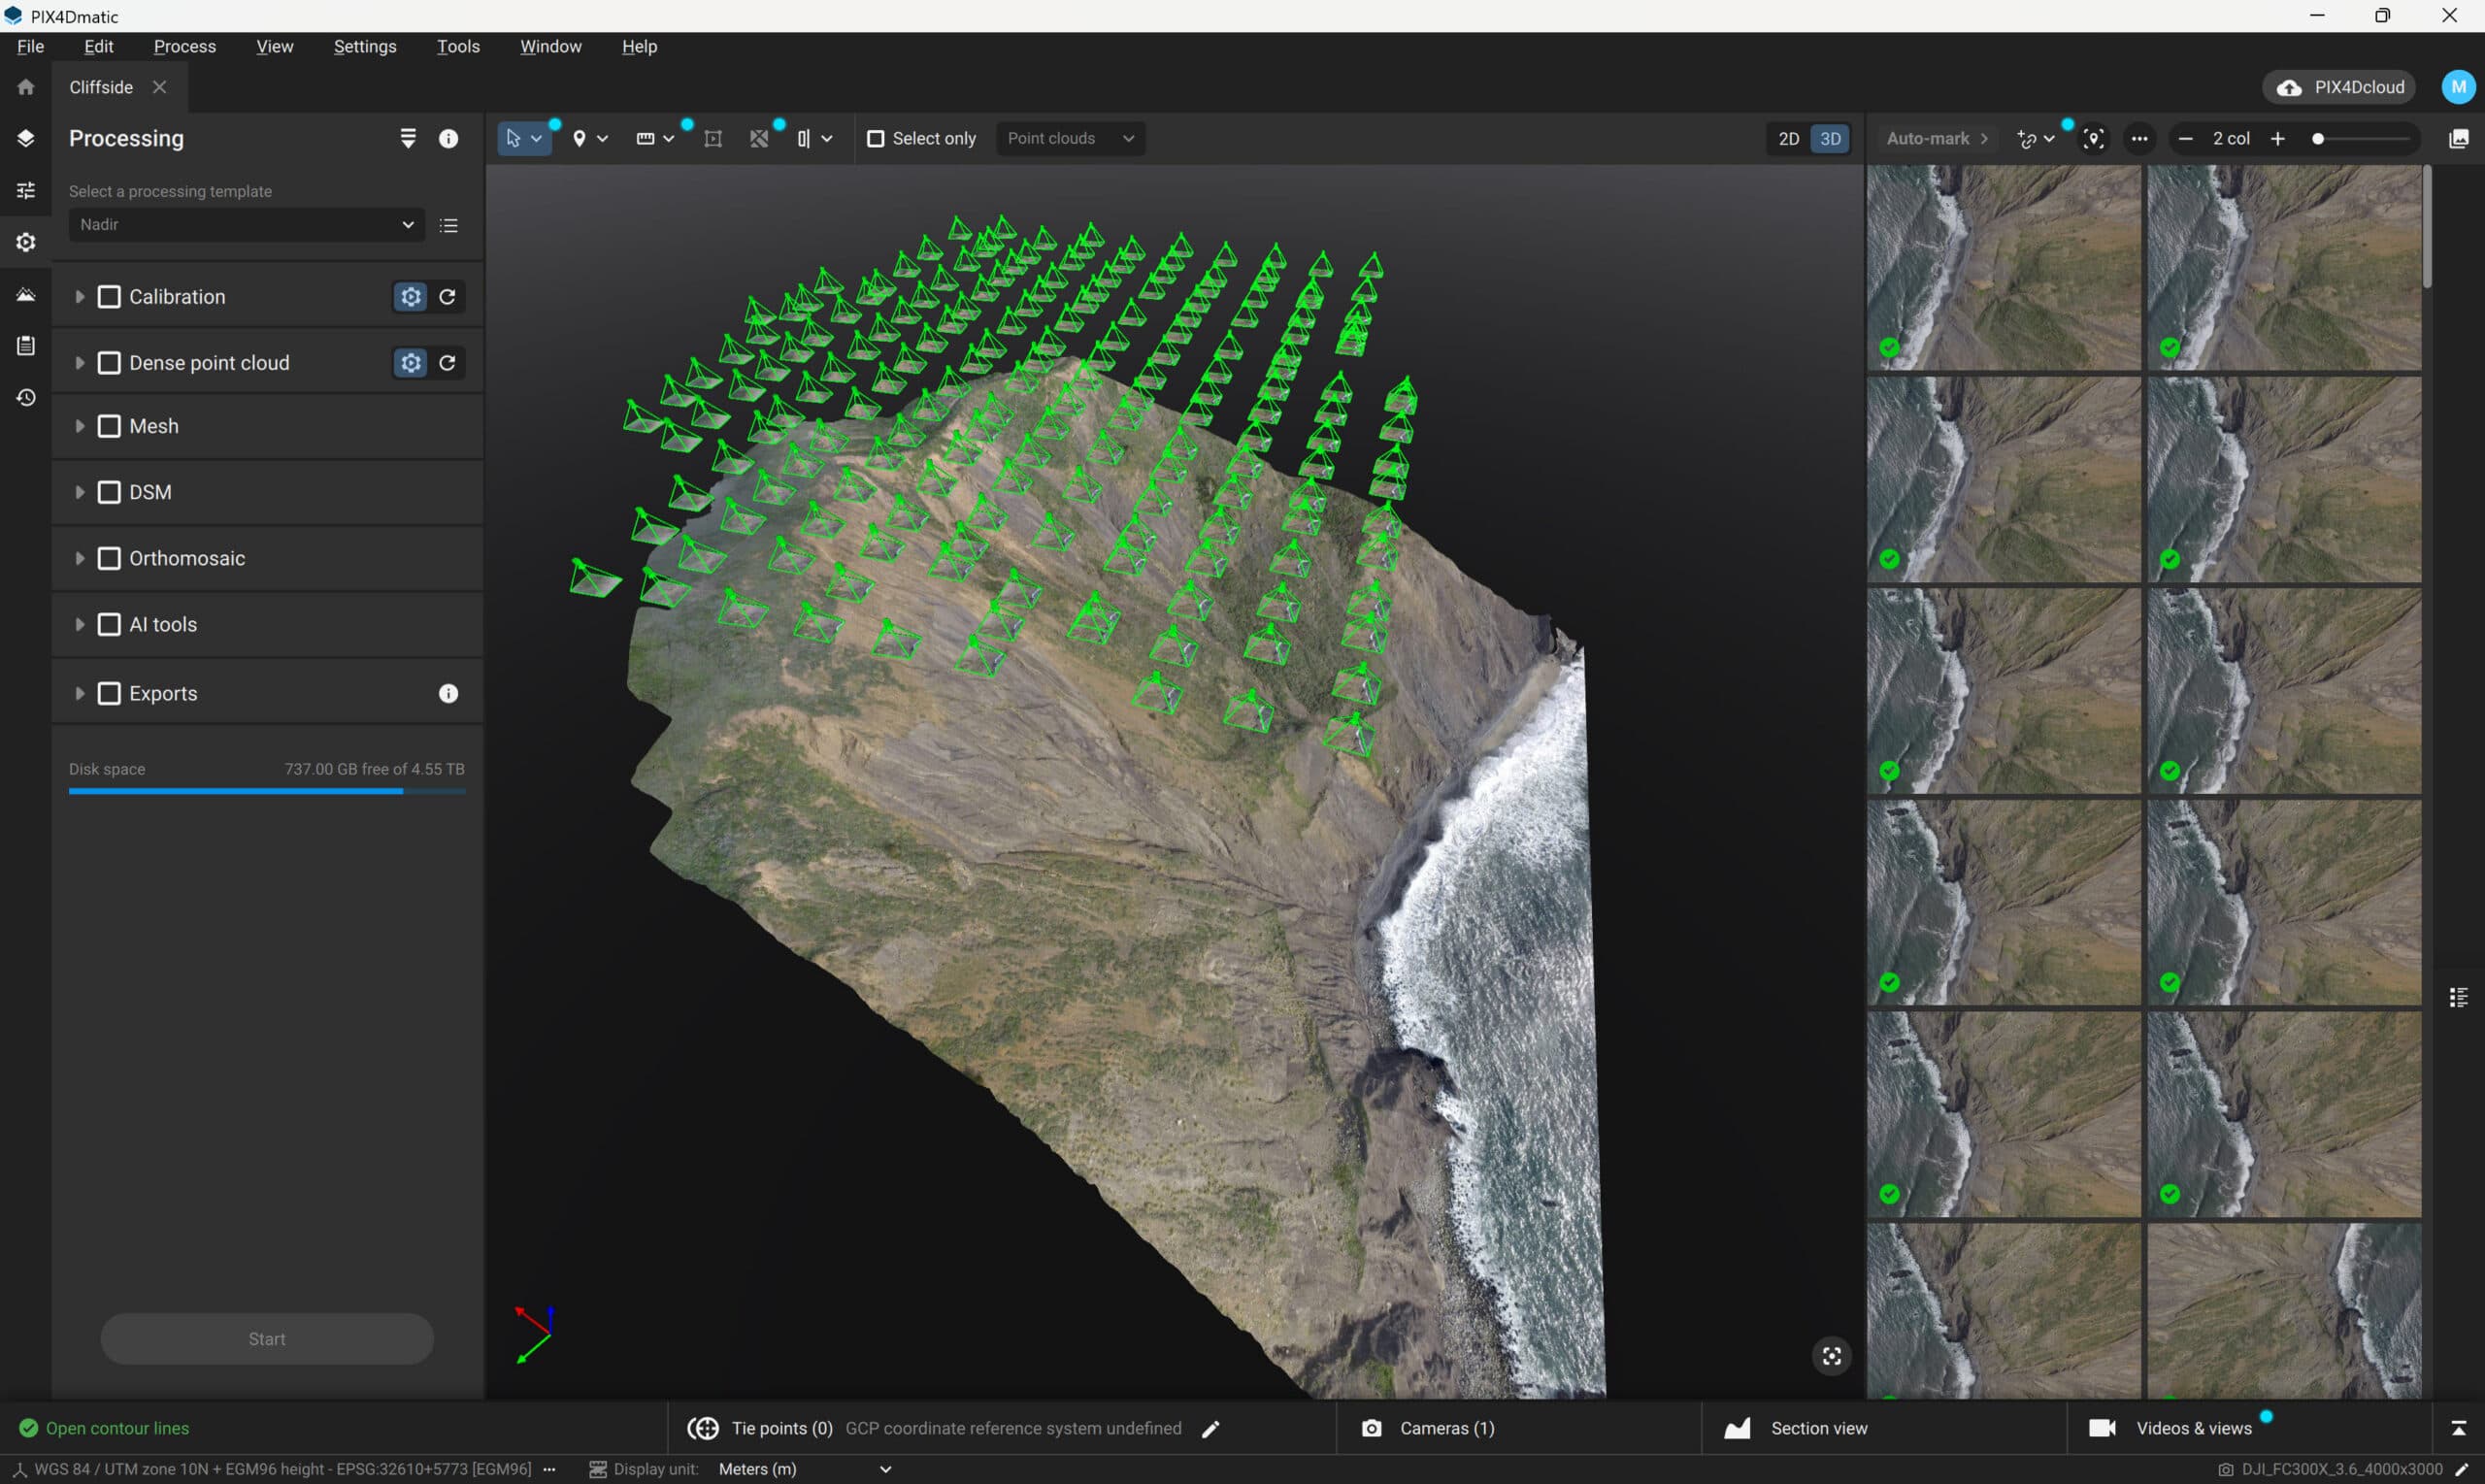This screenshot has height=1484, width=2485.
Task: Tick the Select only checkbox
Action: pyautogui.click(x=875, y=139)
